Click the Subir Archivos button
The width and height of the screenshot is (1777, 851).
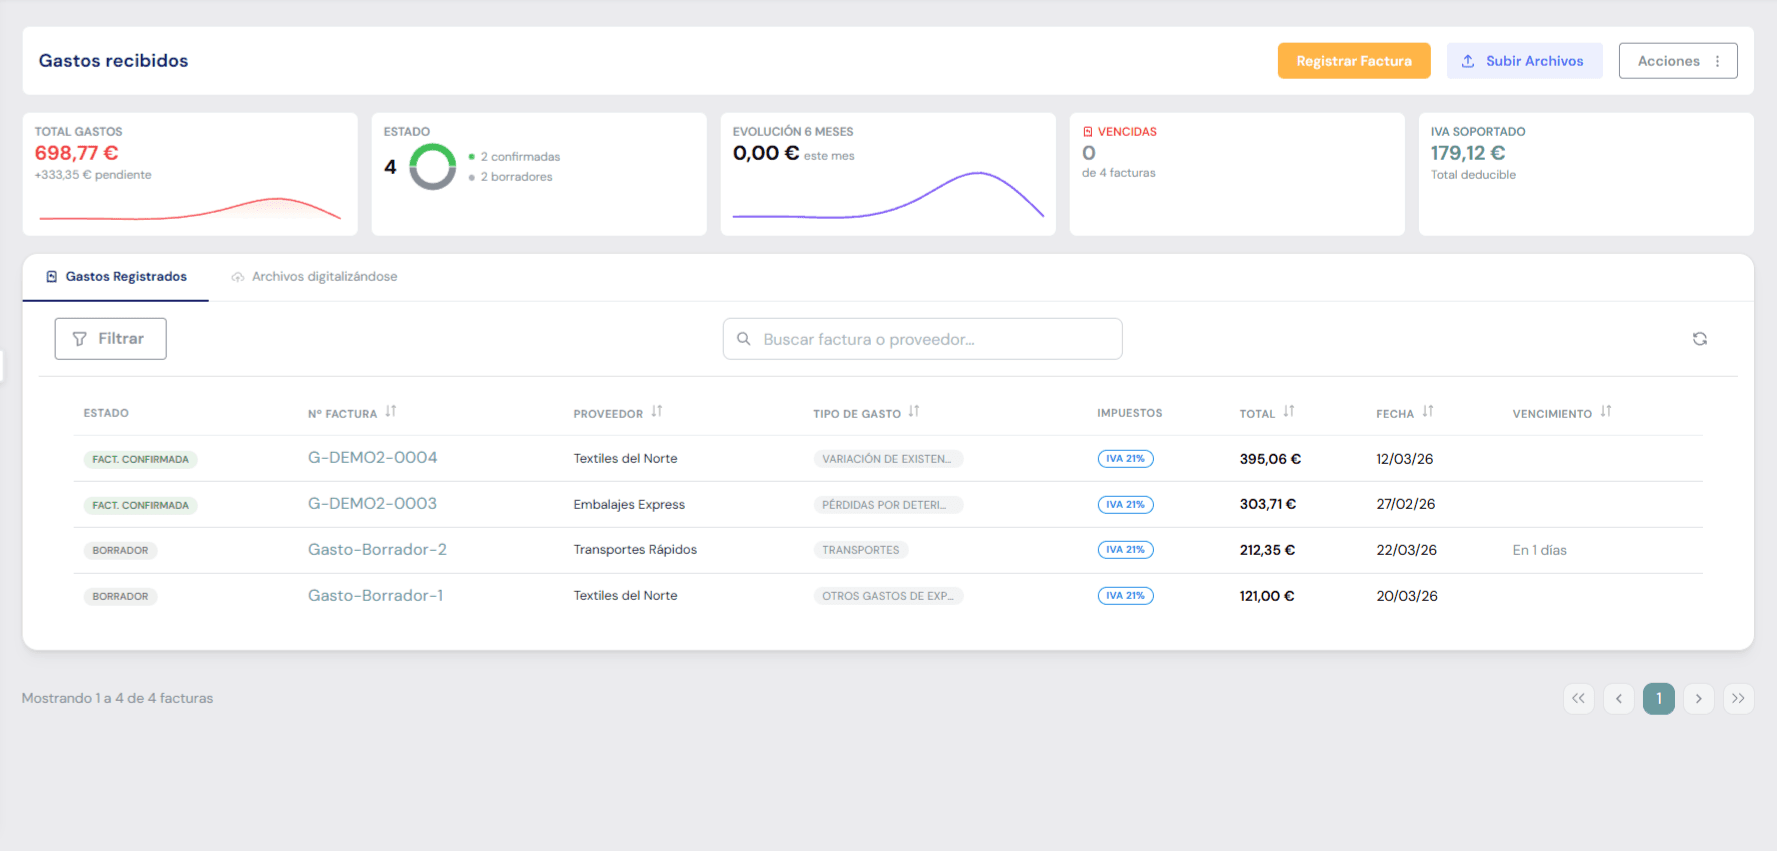1524,61
